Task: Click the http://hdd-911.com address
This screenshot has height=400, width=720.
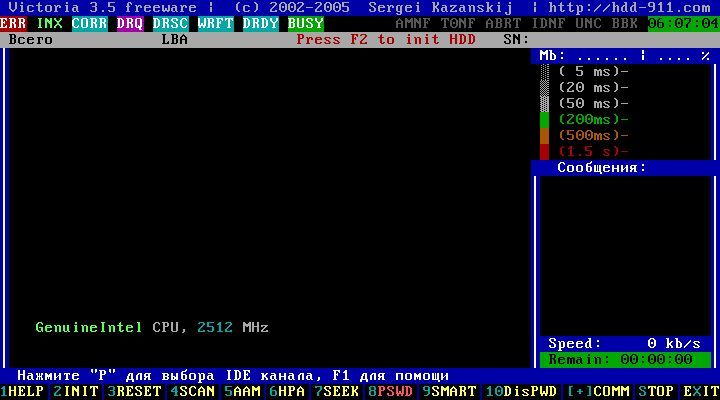Action: coord(629,7)
